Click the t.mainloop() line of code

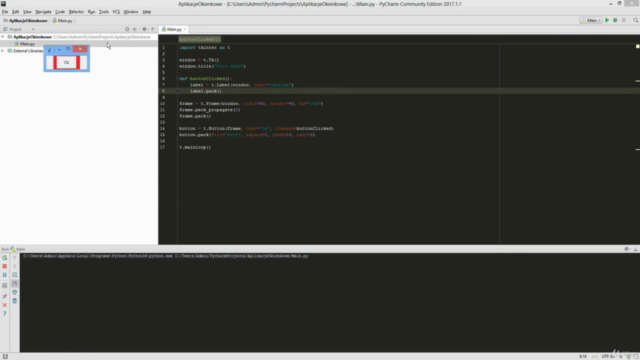click(195, 147)
